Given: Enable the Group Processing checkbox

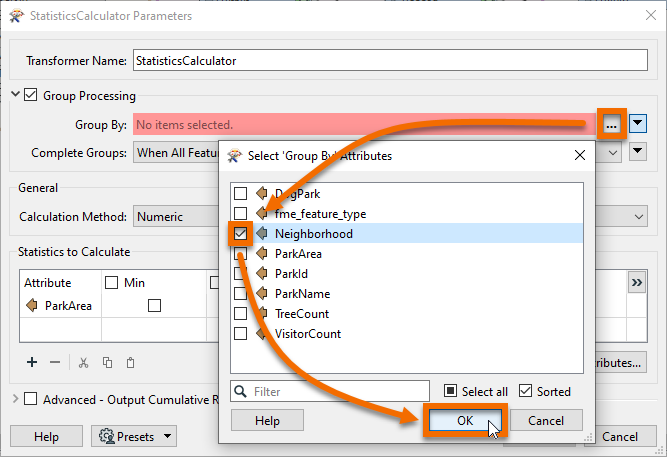Looking at the screenshot, I should [31, 96].
